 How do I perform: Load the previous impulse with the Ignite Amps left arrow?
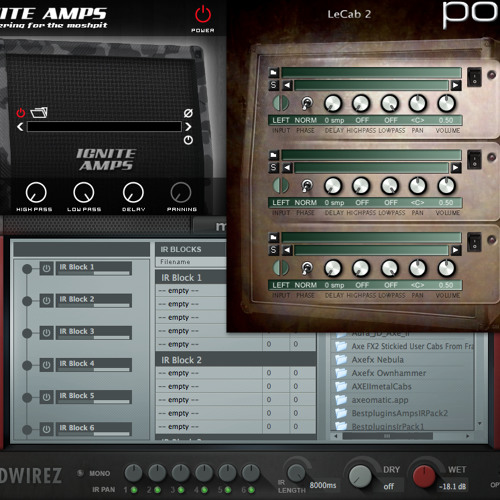coord(20,127)
